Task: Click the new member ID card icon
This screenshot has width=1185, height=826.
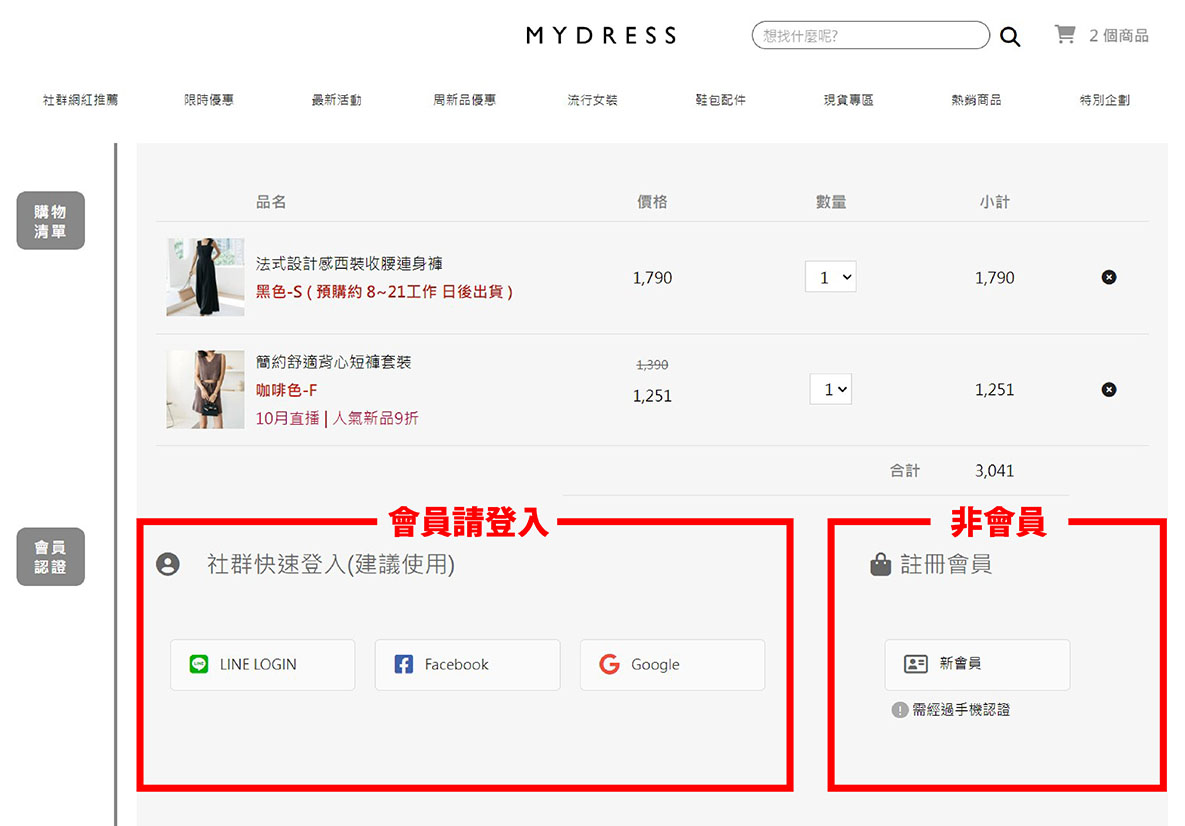Action: [915, 664]
